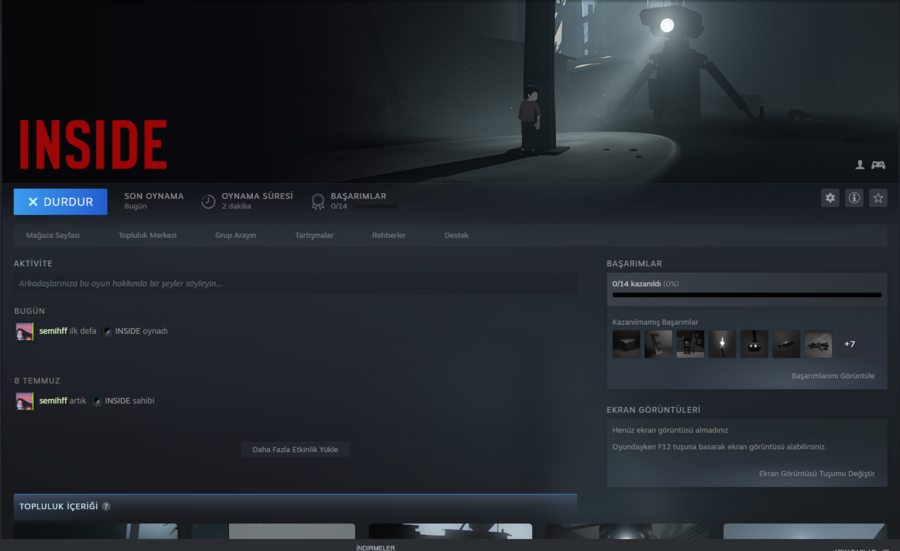Click the achievements progress bar in panel

(x=747, y=295)
